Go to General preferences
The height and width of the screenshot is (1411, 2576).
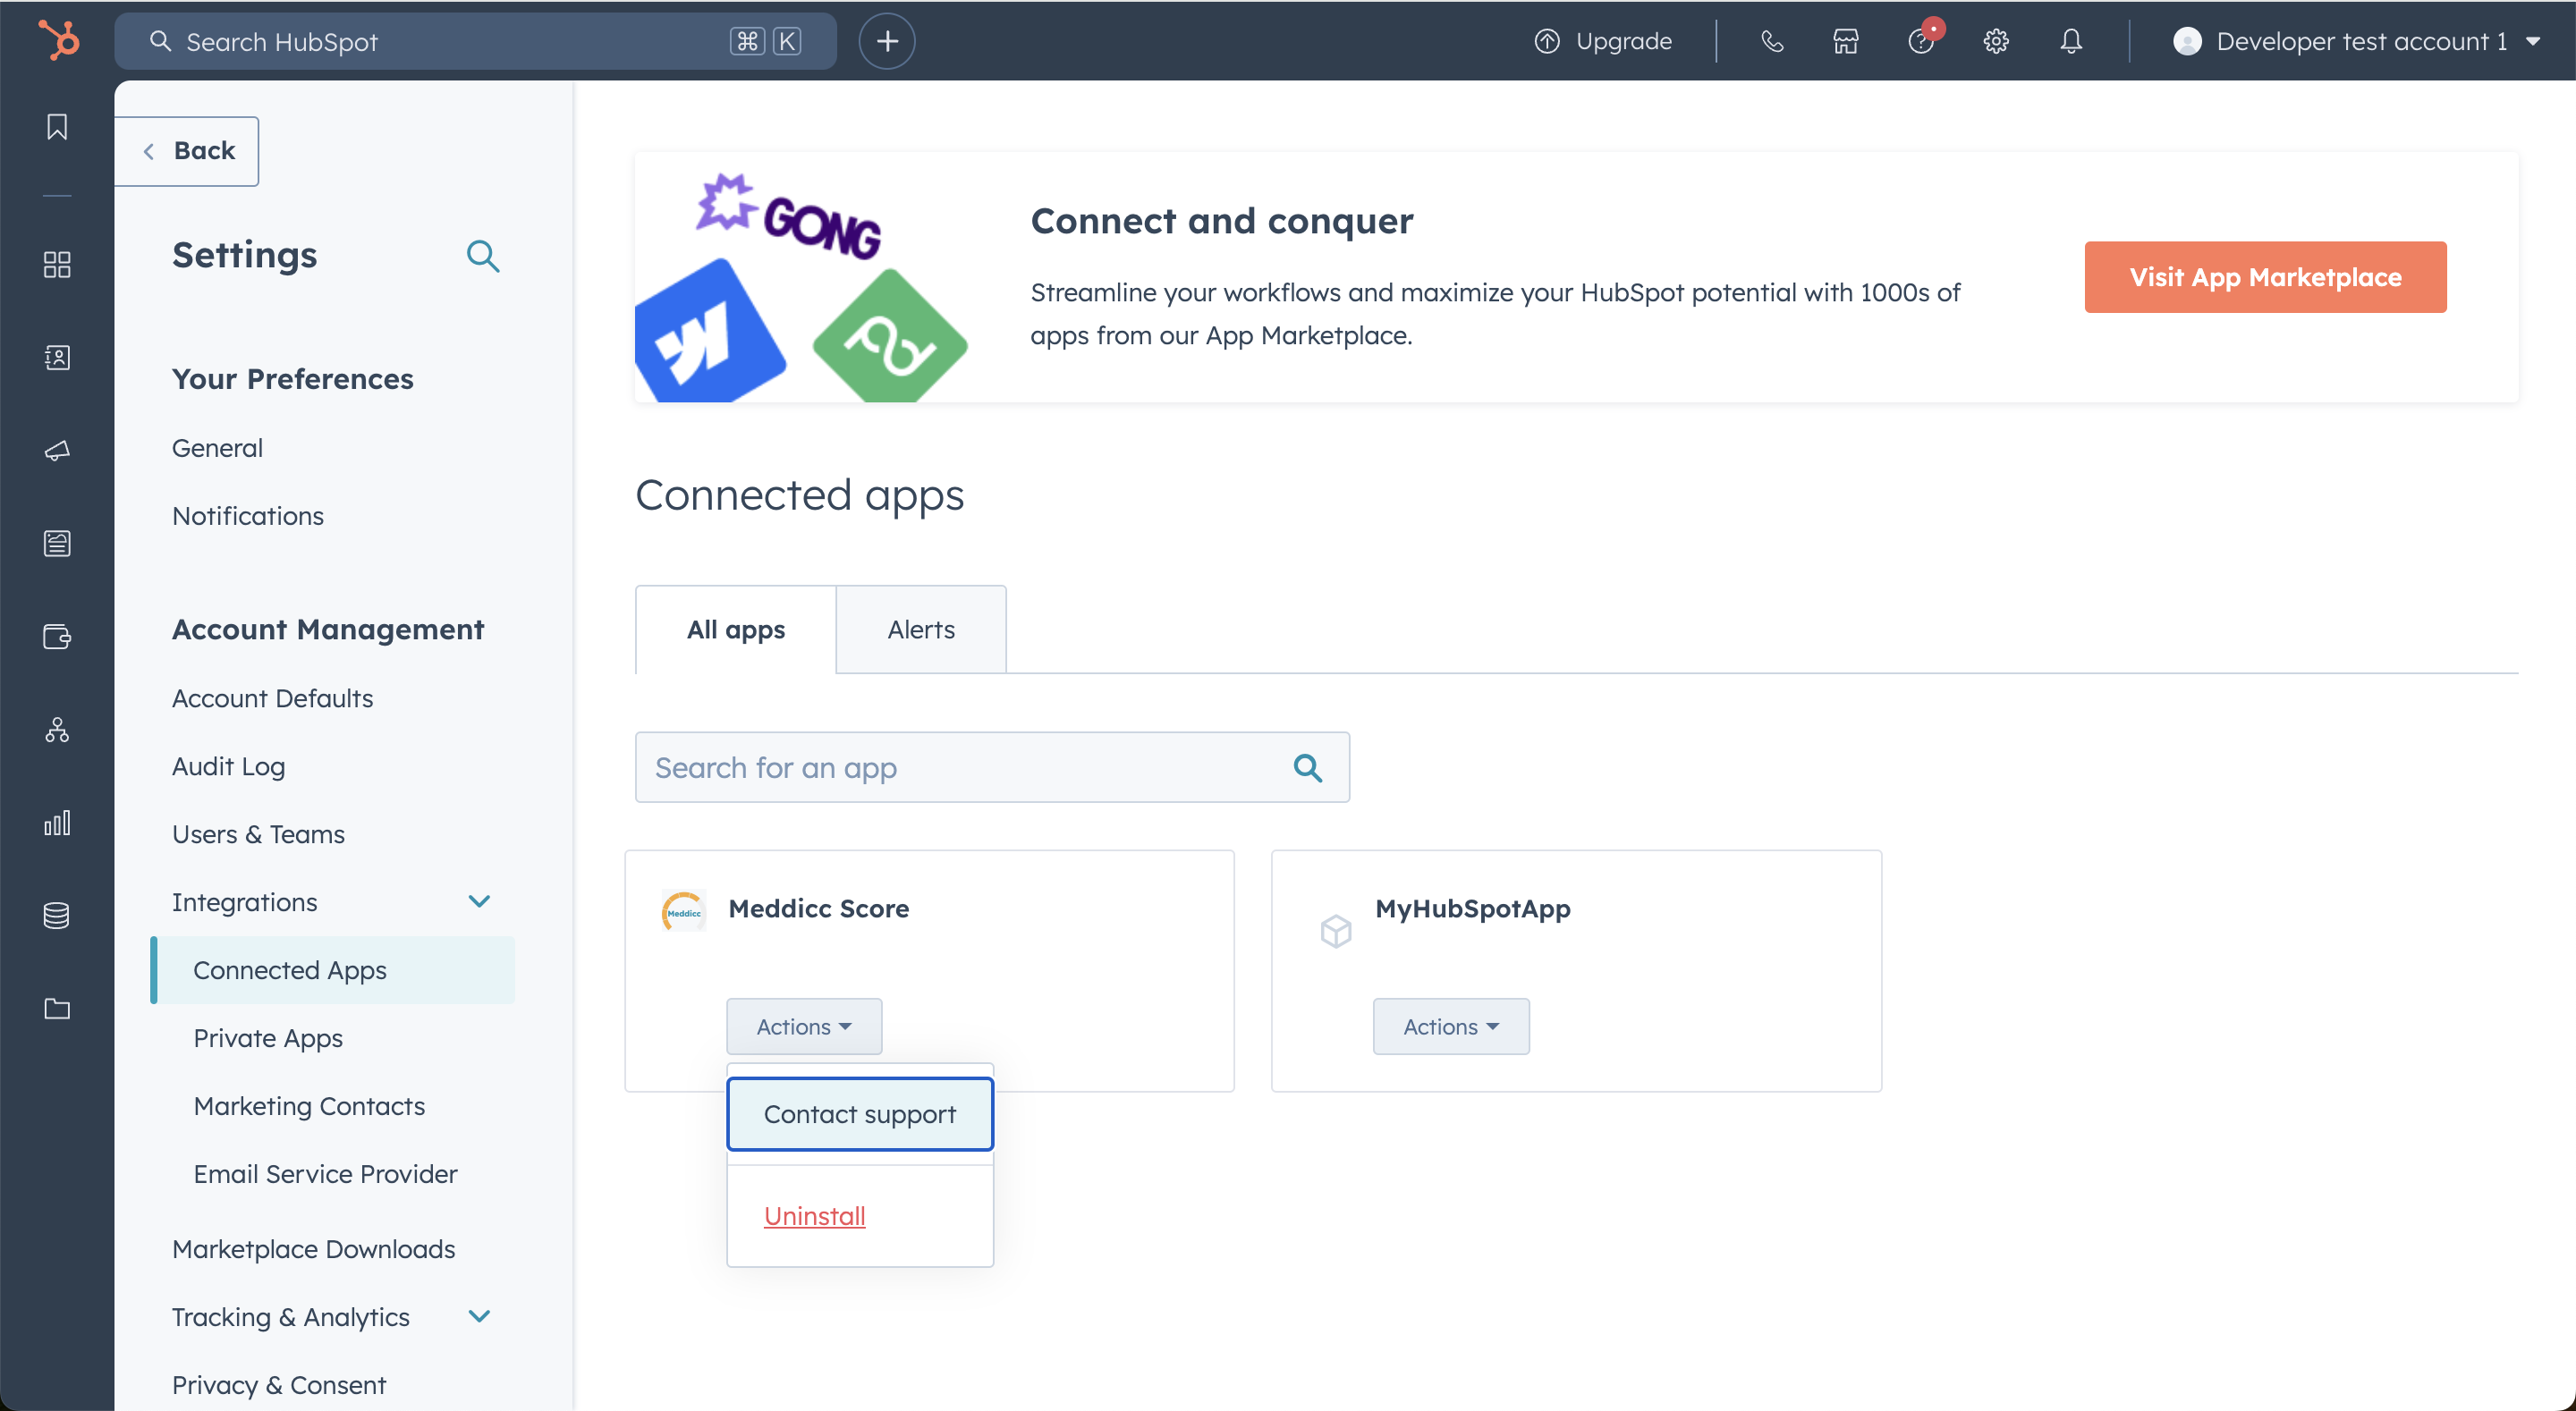217,448
